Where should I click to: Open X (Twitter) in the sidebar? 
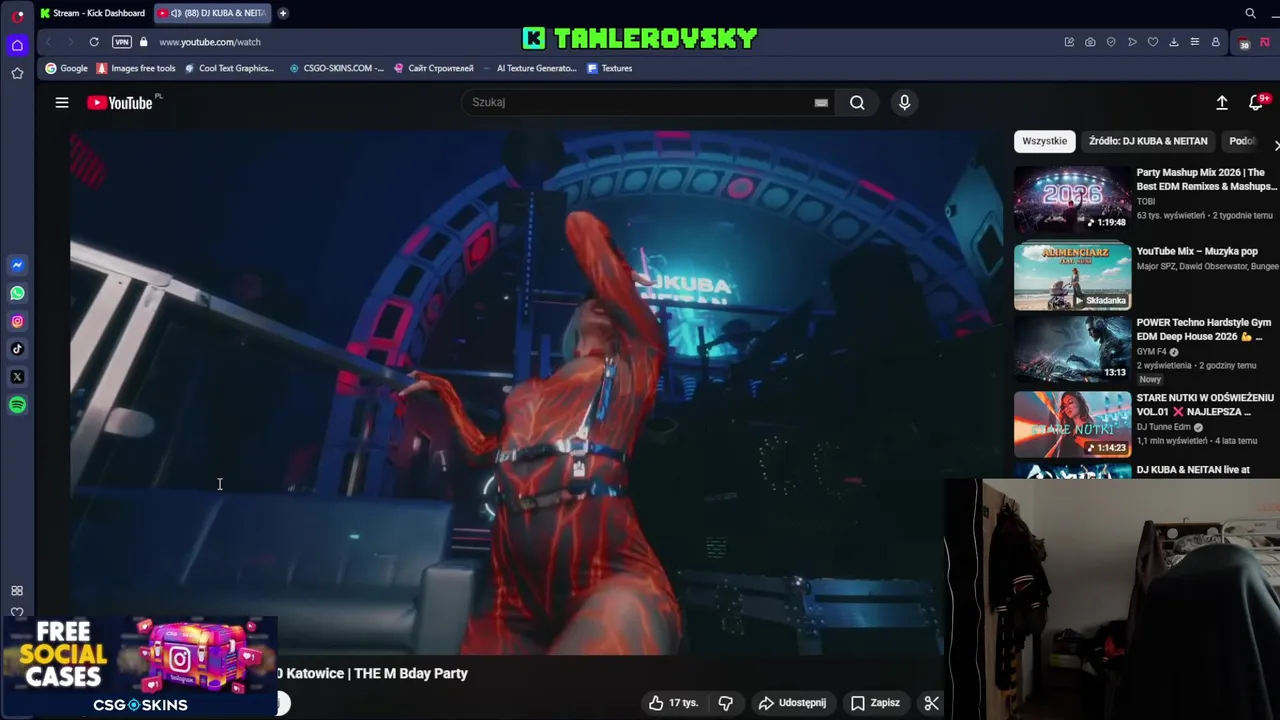17,377
